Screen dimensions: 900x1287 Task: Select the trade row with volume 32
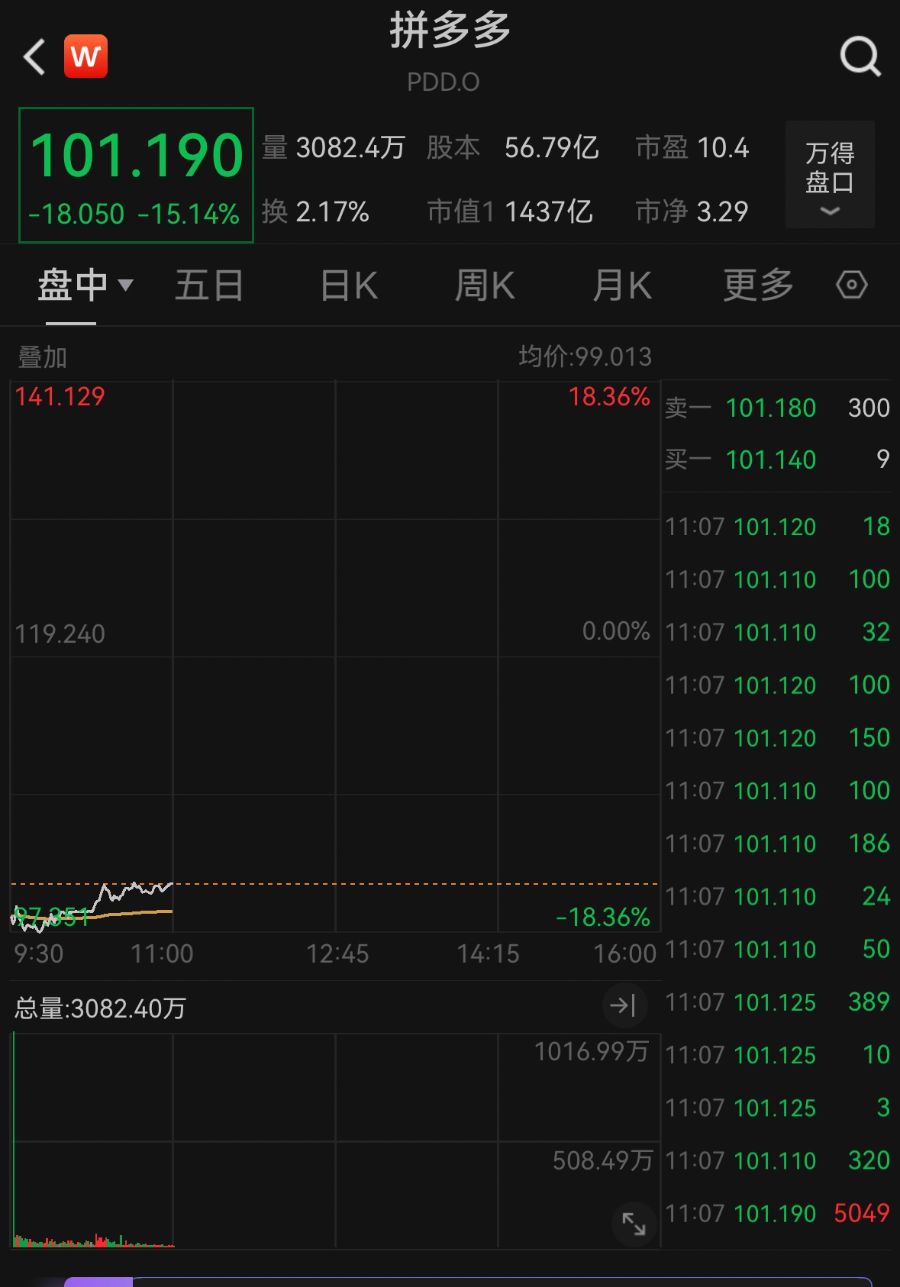(x=778, y=633)
